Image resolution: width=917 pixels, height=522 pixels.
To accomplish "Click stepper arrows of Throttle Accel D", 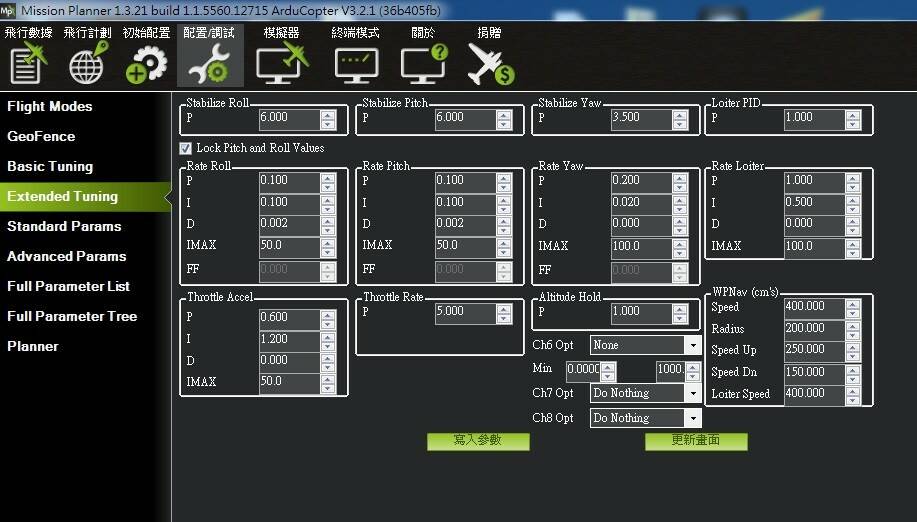I will [x=328, y=362].
